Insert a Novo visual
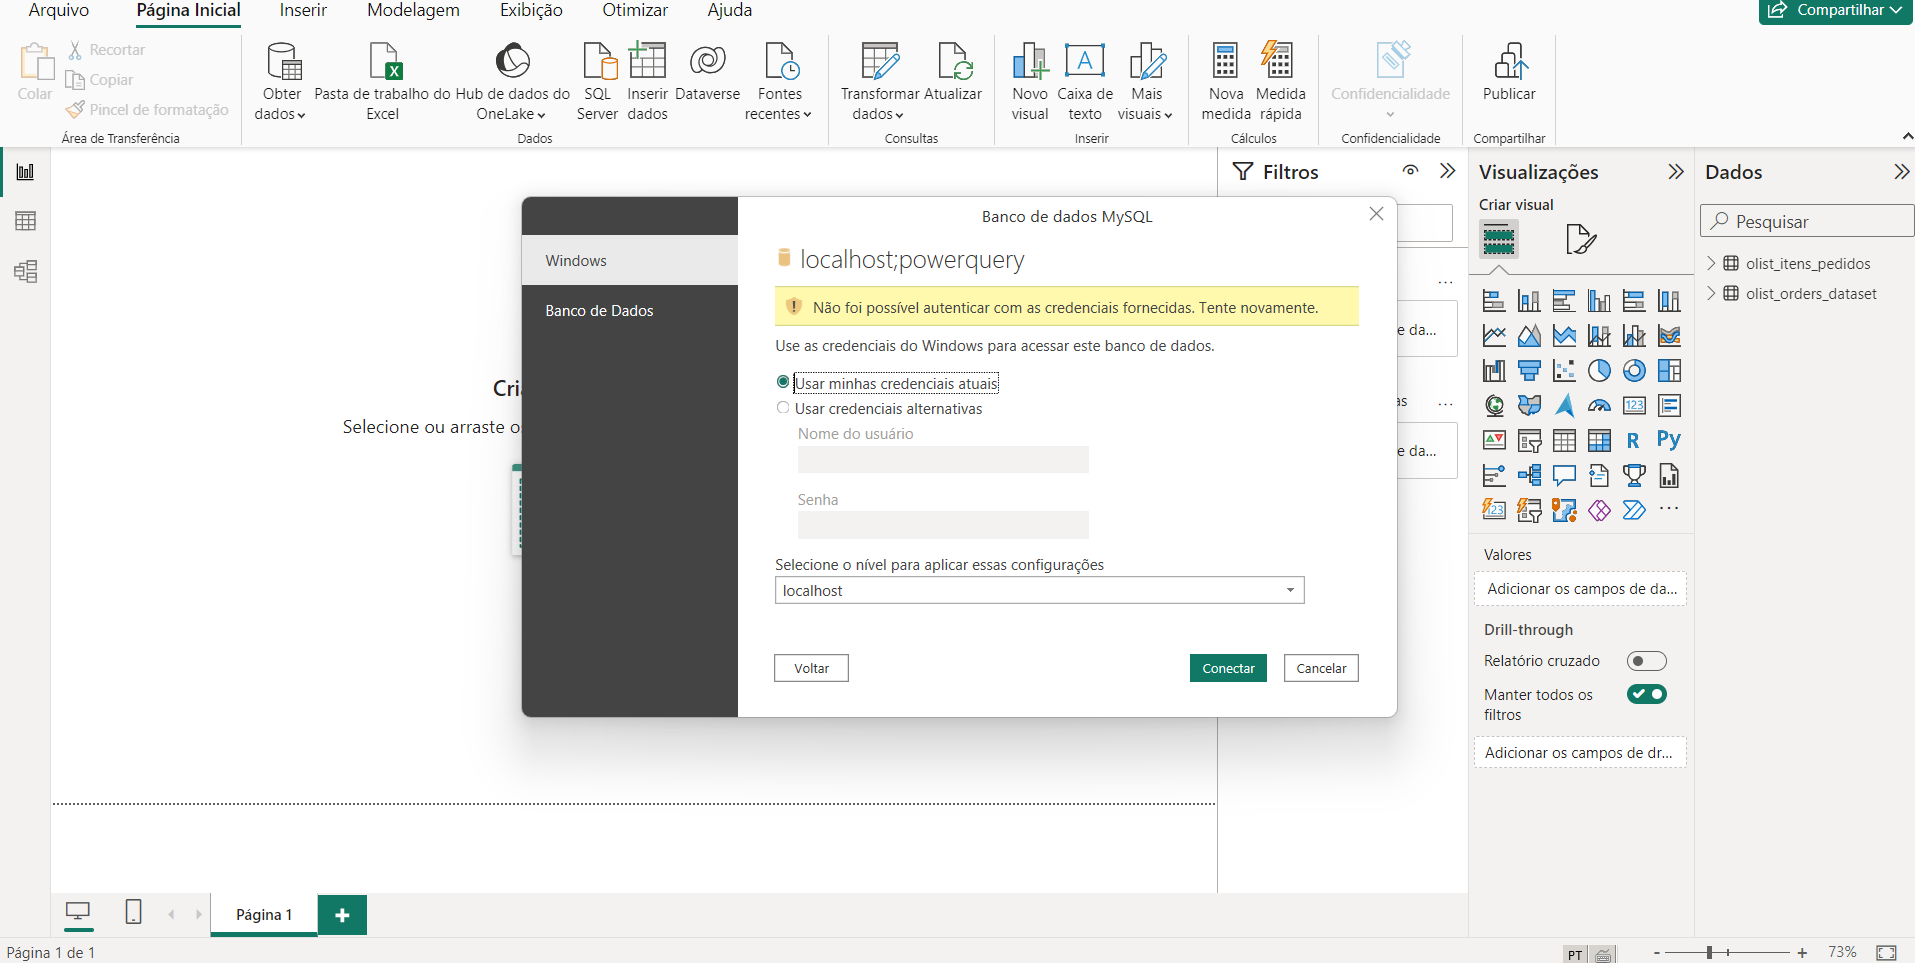This screenshot has height=963, width=1915. (x=1030, y=82)
